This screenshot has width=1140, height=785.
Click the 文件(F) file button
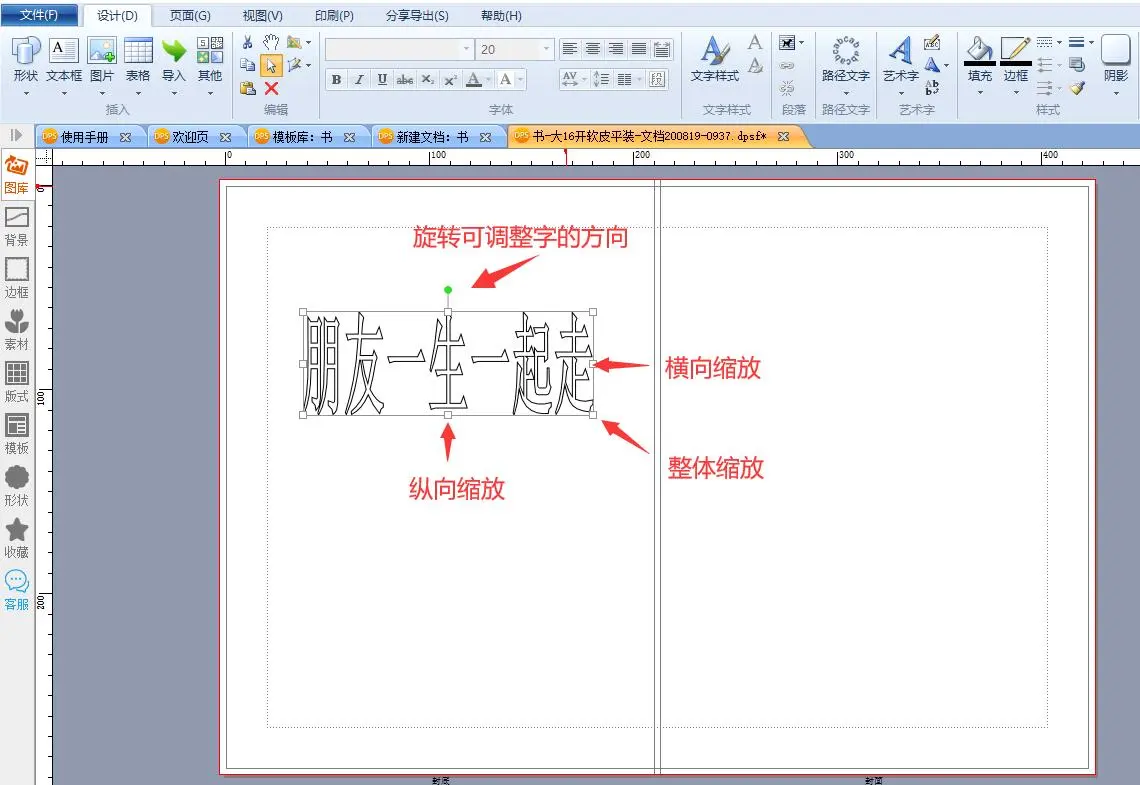pos(39,15)
